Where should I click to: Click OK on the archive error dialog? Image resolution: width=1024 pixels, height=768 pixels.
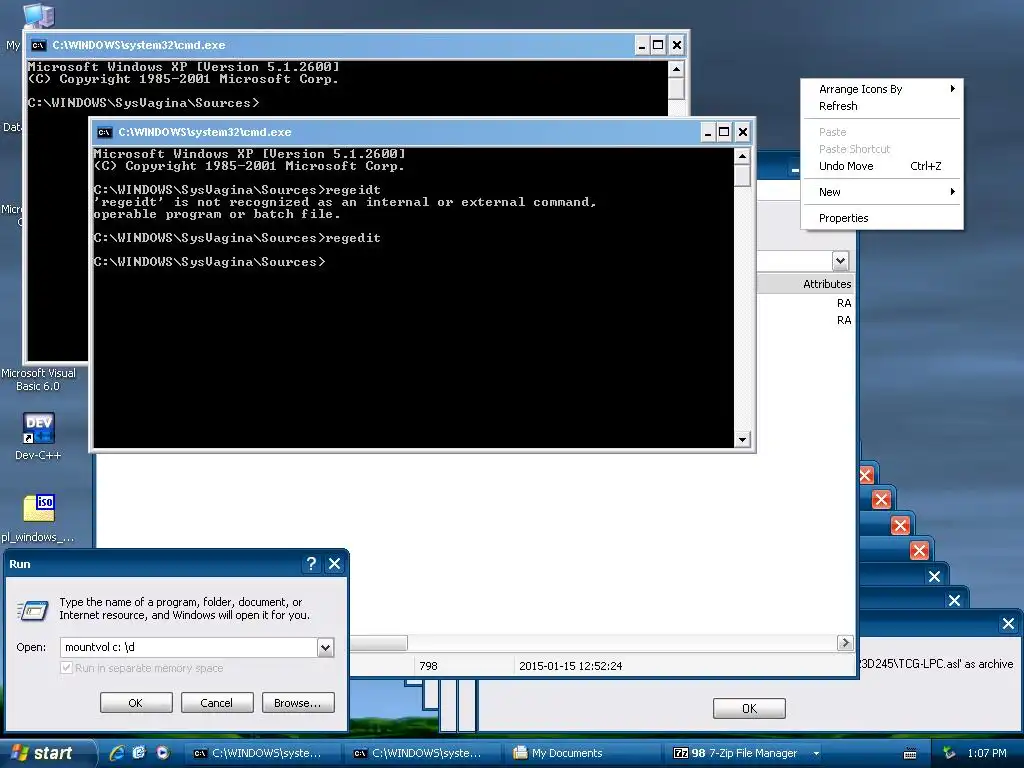[x=749, y=709]
